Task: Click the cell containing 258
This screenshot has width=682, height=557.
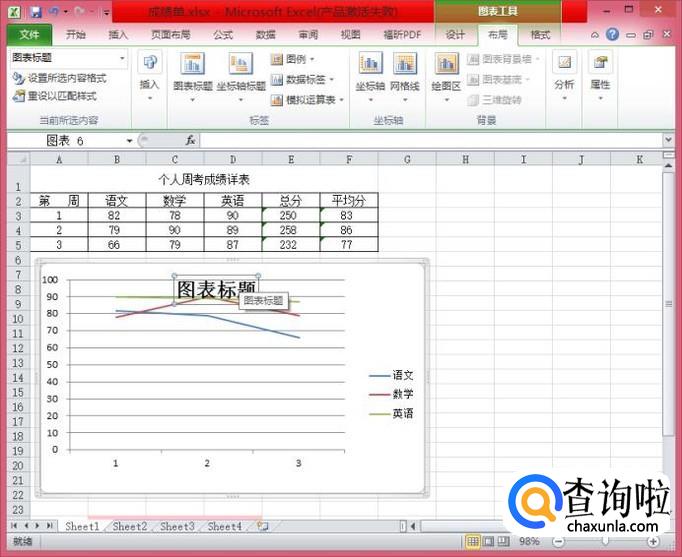Action: (x=291, y=230)
